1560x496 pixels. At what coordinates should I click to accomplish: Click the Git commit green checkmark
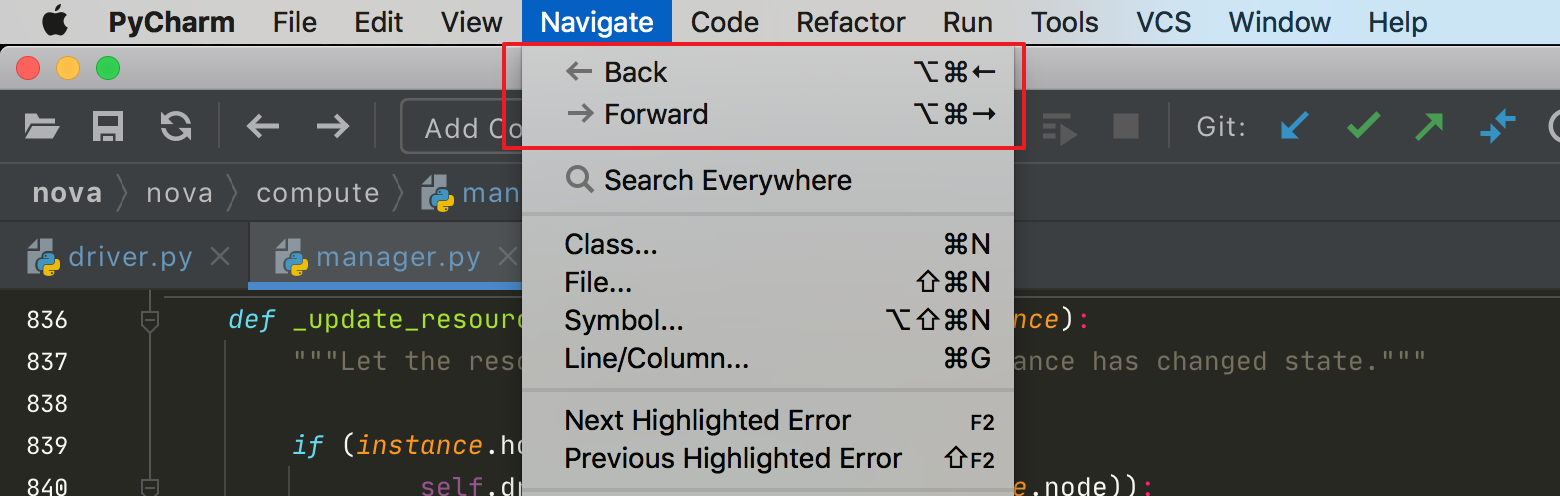[1363, 126]
